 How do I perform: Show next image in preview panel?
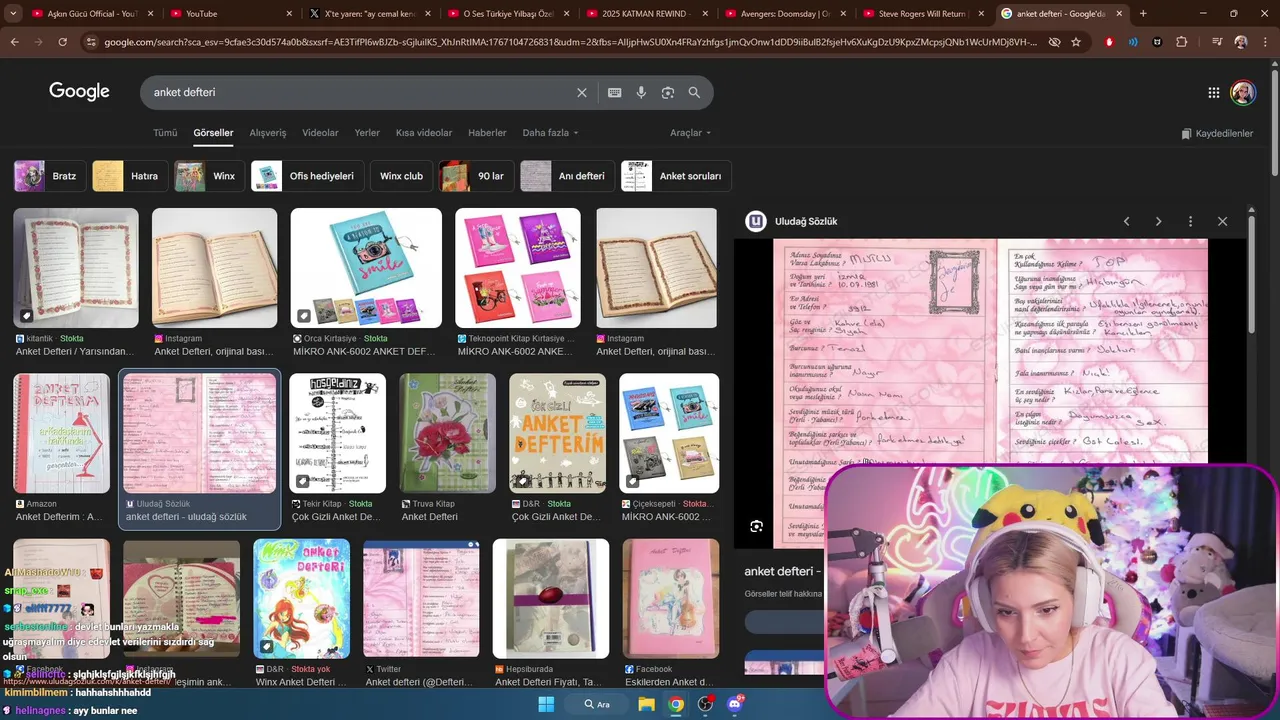[1158, 221]
